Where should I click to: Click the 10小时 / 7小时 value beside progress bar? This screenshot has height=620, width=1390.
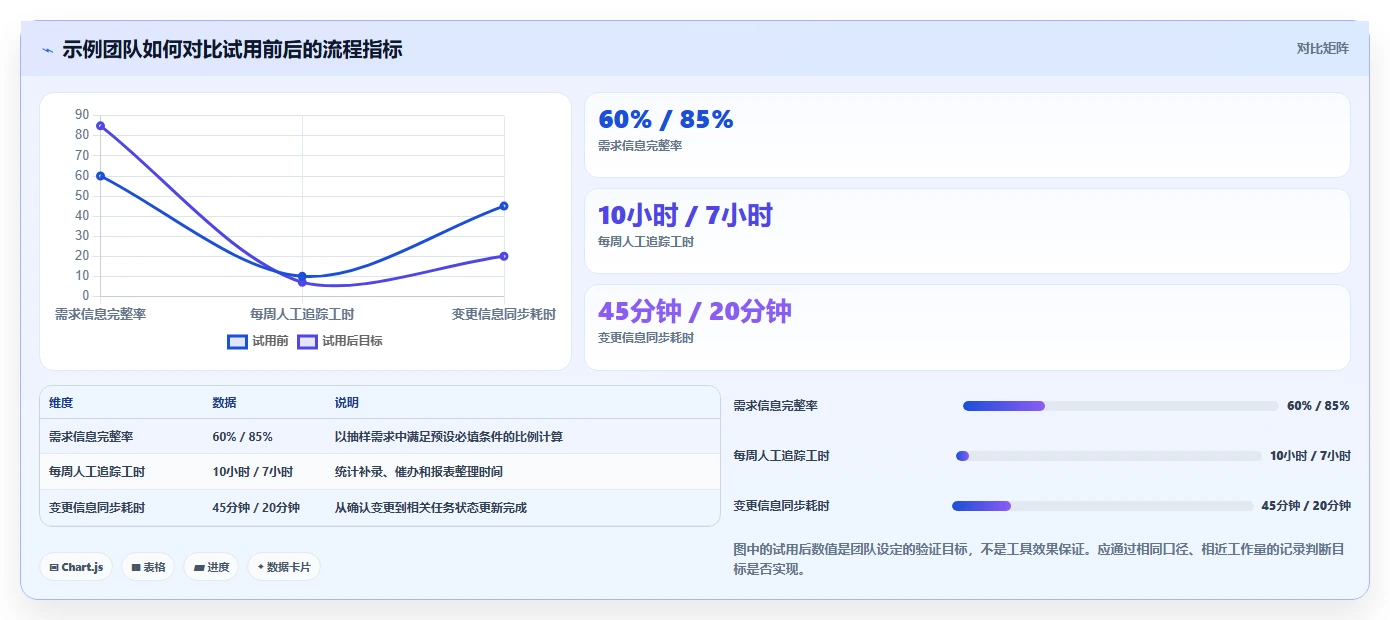tap(1310, 456)
